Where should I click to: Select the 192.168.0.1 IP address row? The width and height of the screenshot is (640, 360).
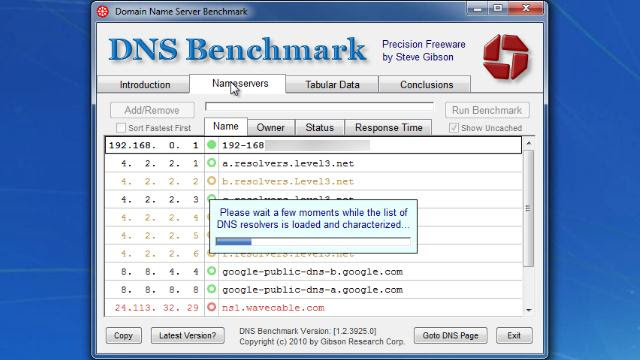313,145
